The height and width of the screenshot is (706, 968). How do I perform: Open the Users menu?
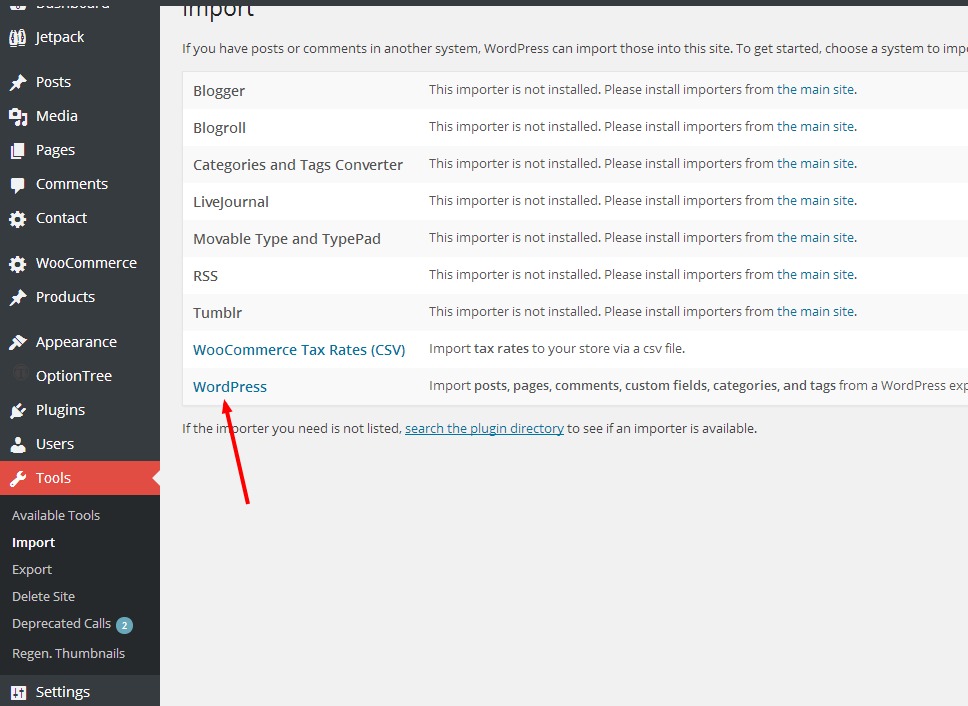point(55,444)
